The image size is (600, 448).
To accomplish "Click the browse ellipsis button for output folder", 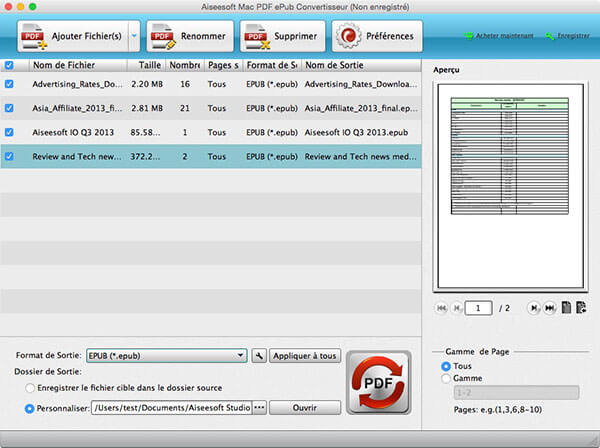I will pos(260,407).
